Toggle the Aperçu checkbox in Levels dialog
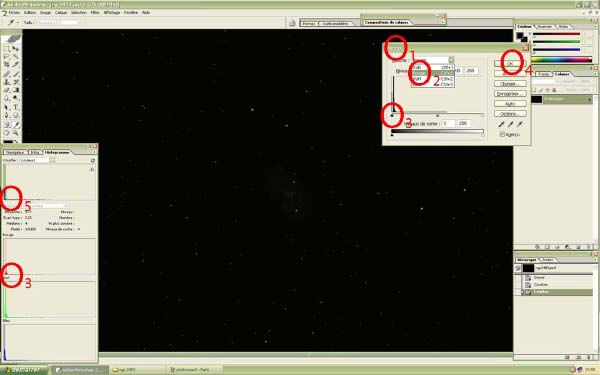Screen dimensions: 600x375 [x=502, y=134]
